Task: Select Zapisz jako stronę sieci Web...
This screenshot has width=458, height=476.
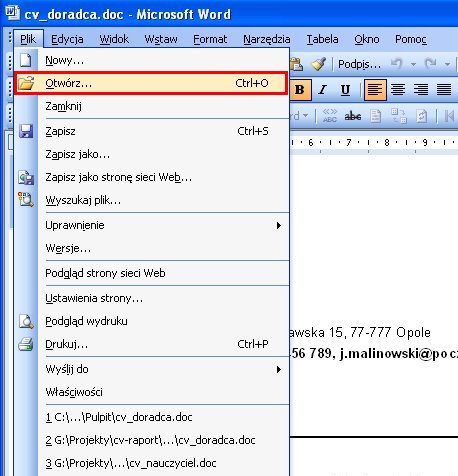Action: click(x=151, y=177)
